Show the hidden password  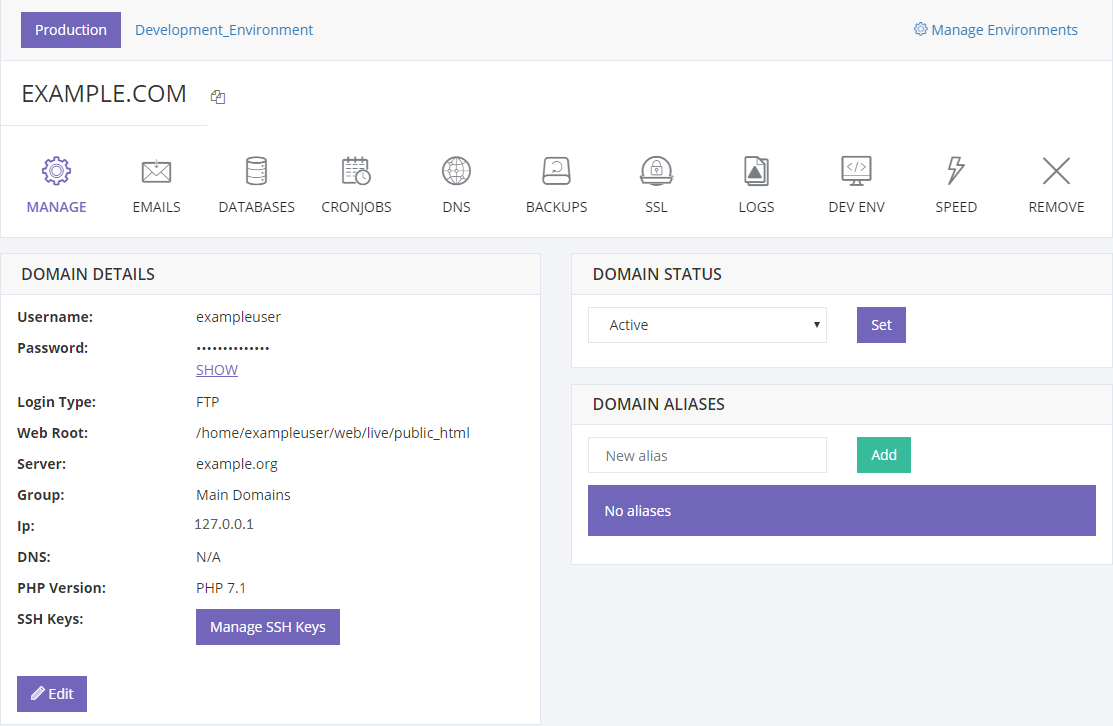tap(217, 370)
